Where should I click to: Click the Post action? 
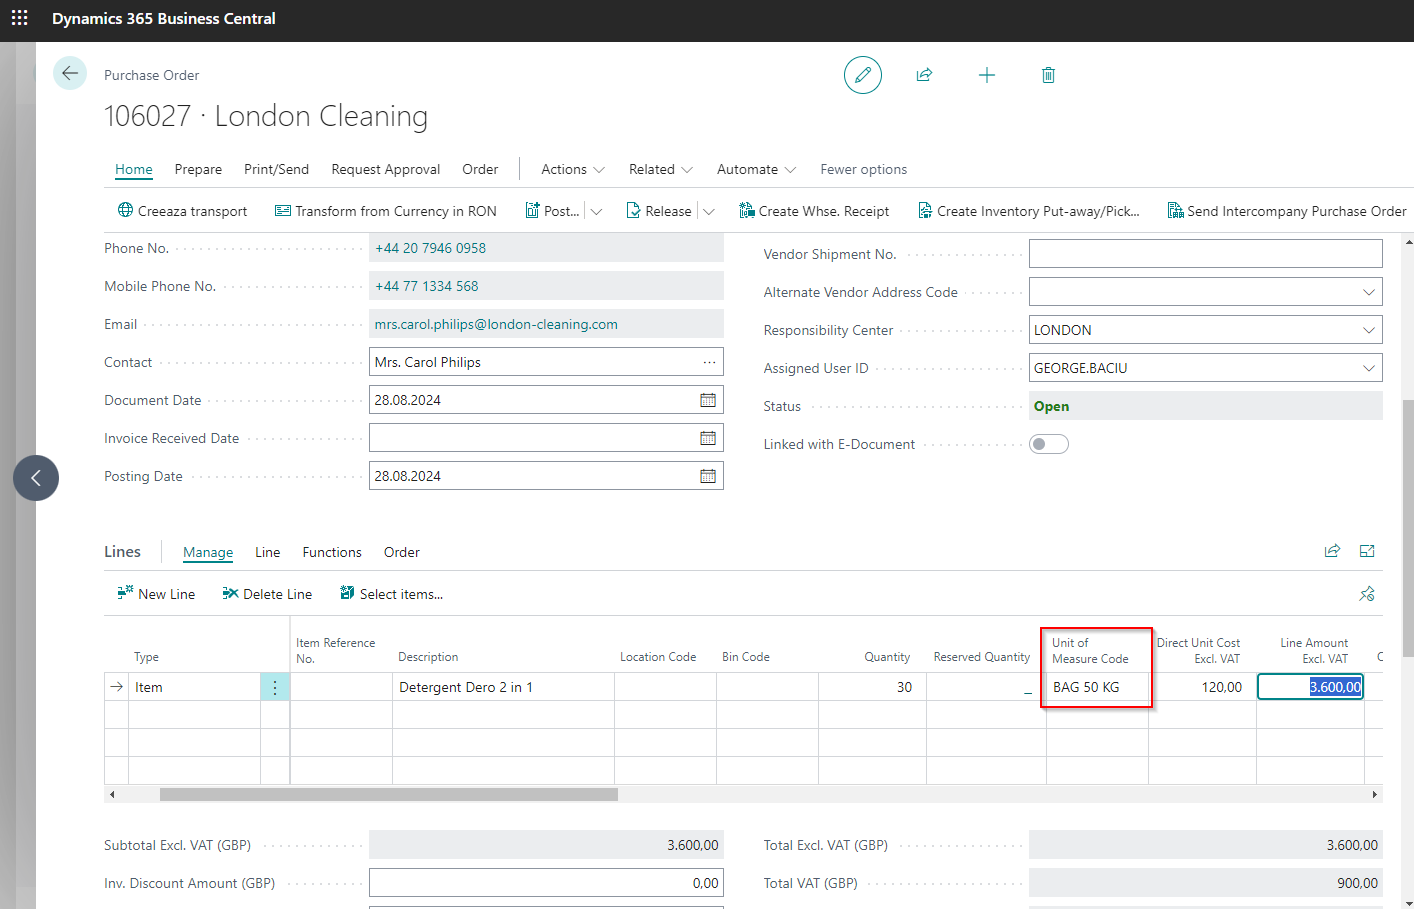click(x=552, y=211)
